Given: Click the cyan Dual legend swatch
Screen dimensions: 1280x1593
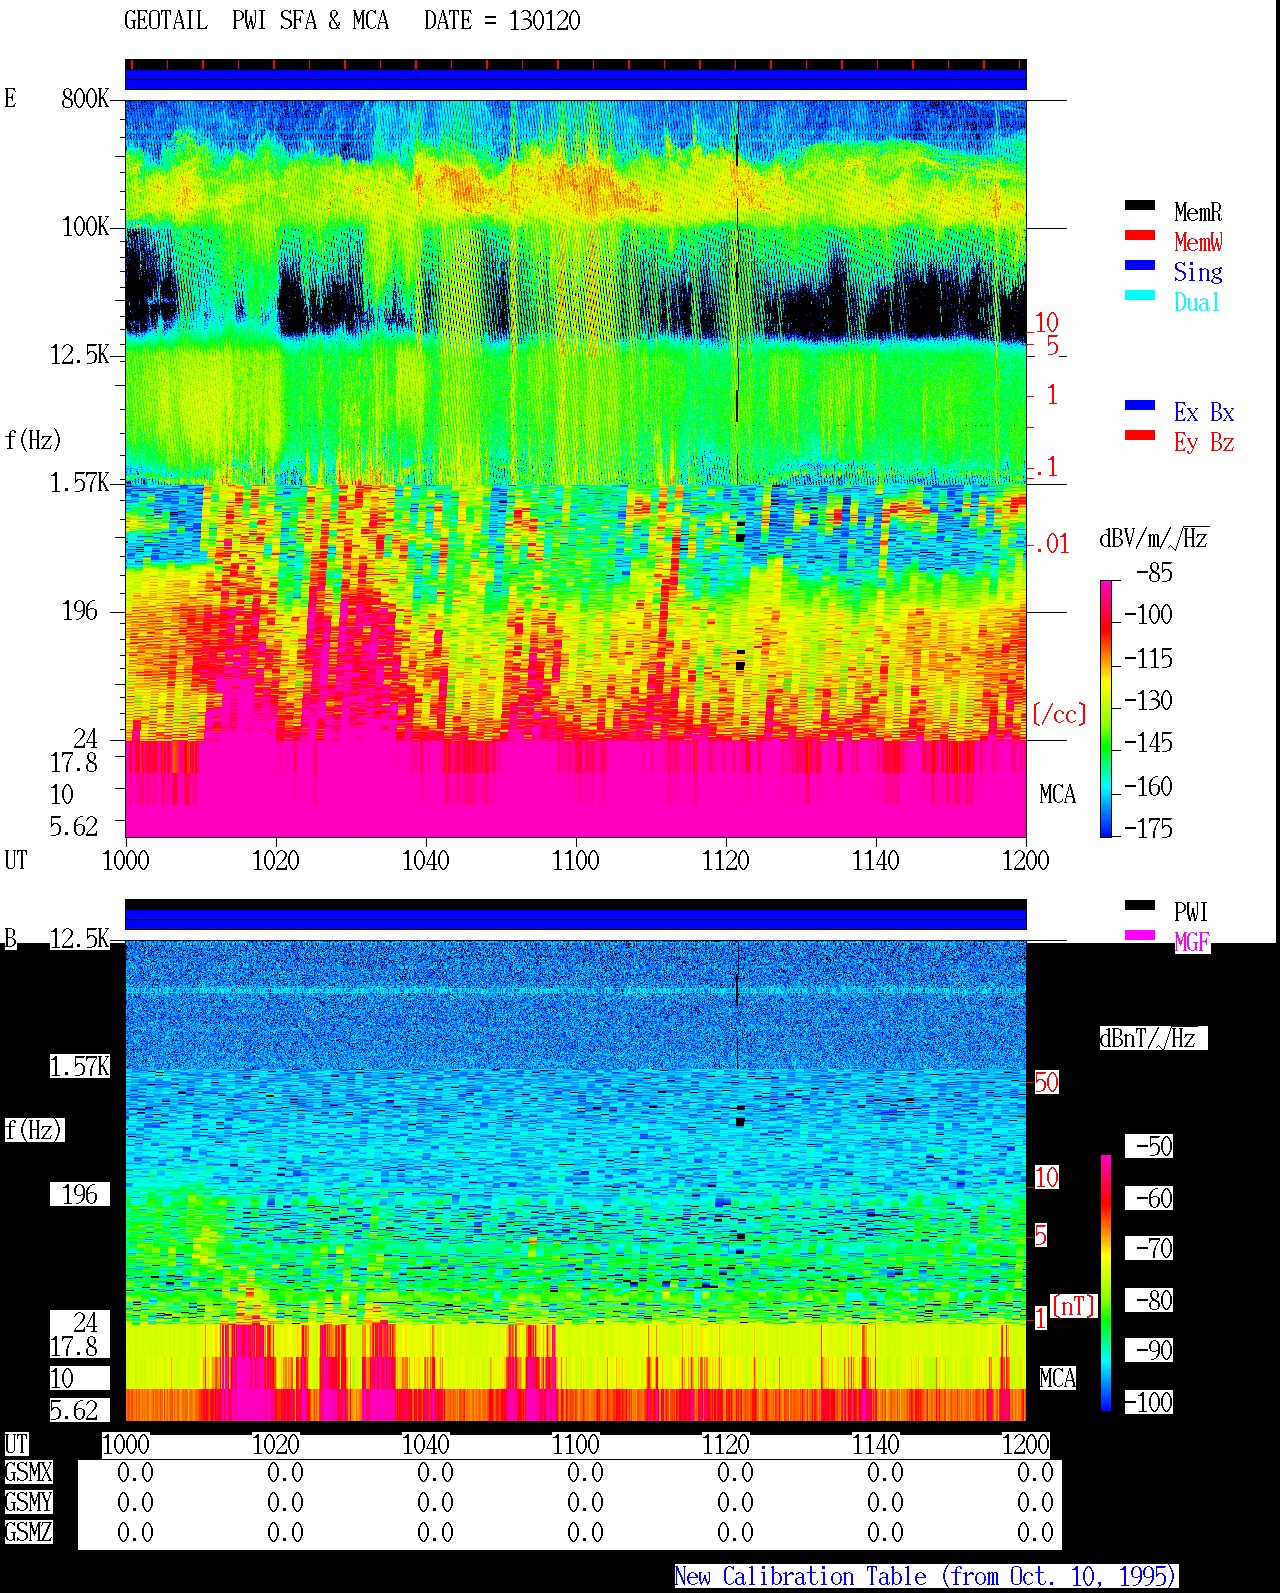Looking at the screenshot, I should click(1140, 296).
